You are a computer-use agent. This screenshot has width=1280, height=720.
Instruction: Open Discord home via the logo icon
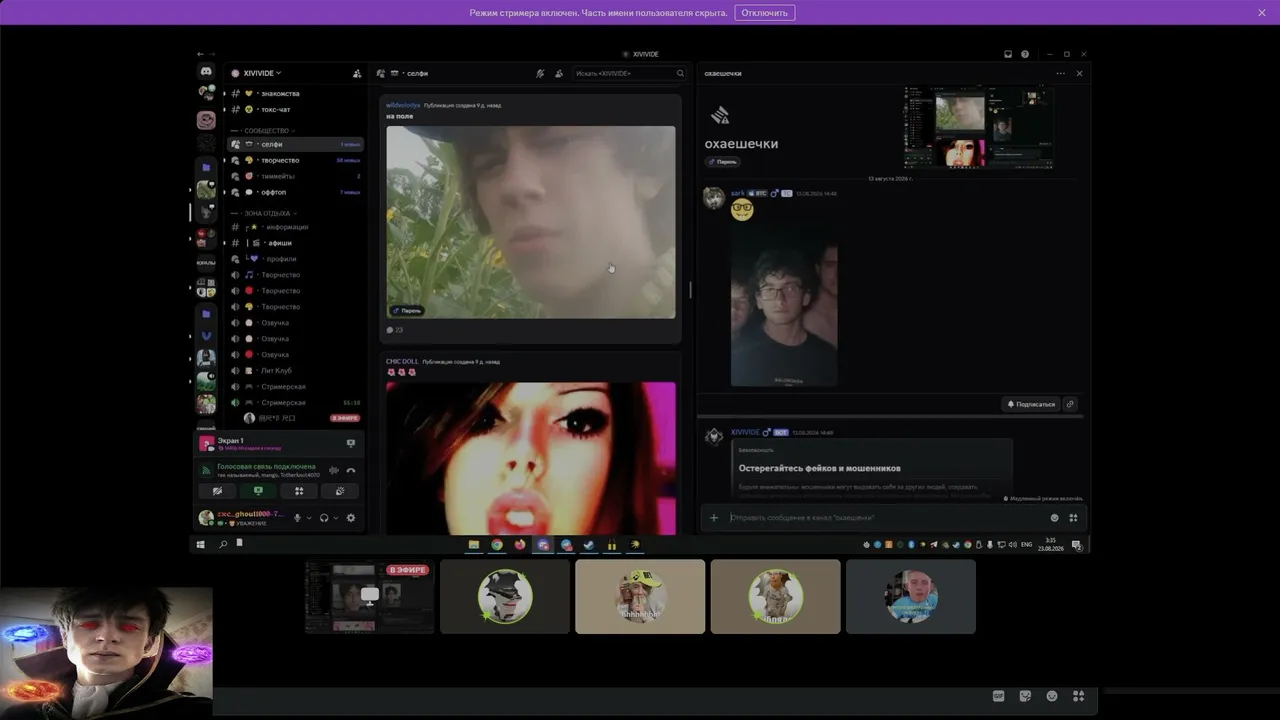click(206, 72)
